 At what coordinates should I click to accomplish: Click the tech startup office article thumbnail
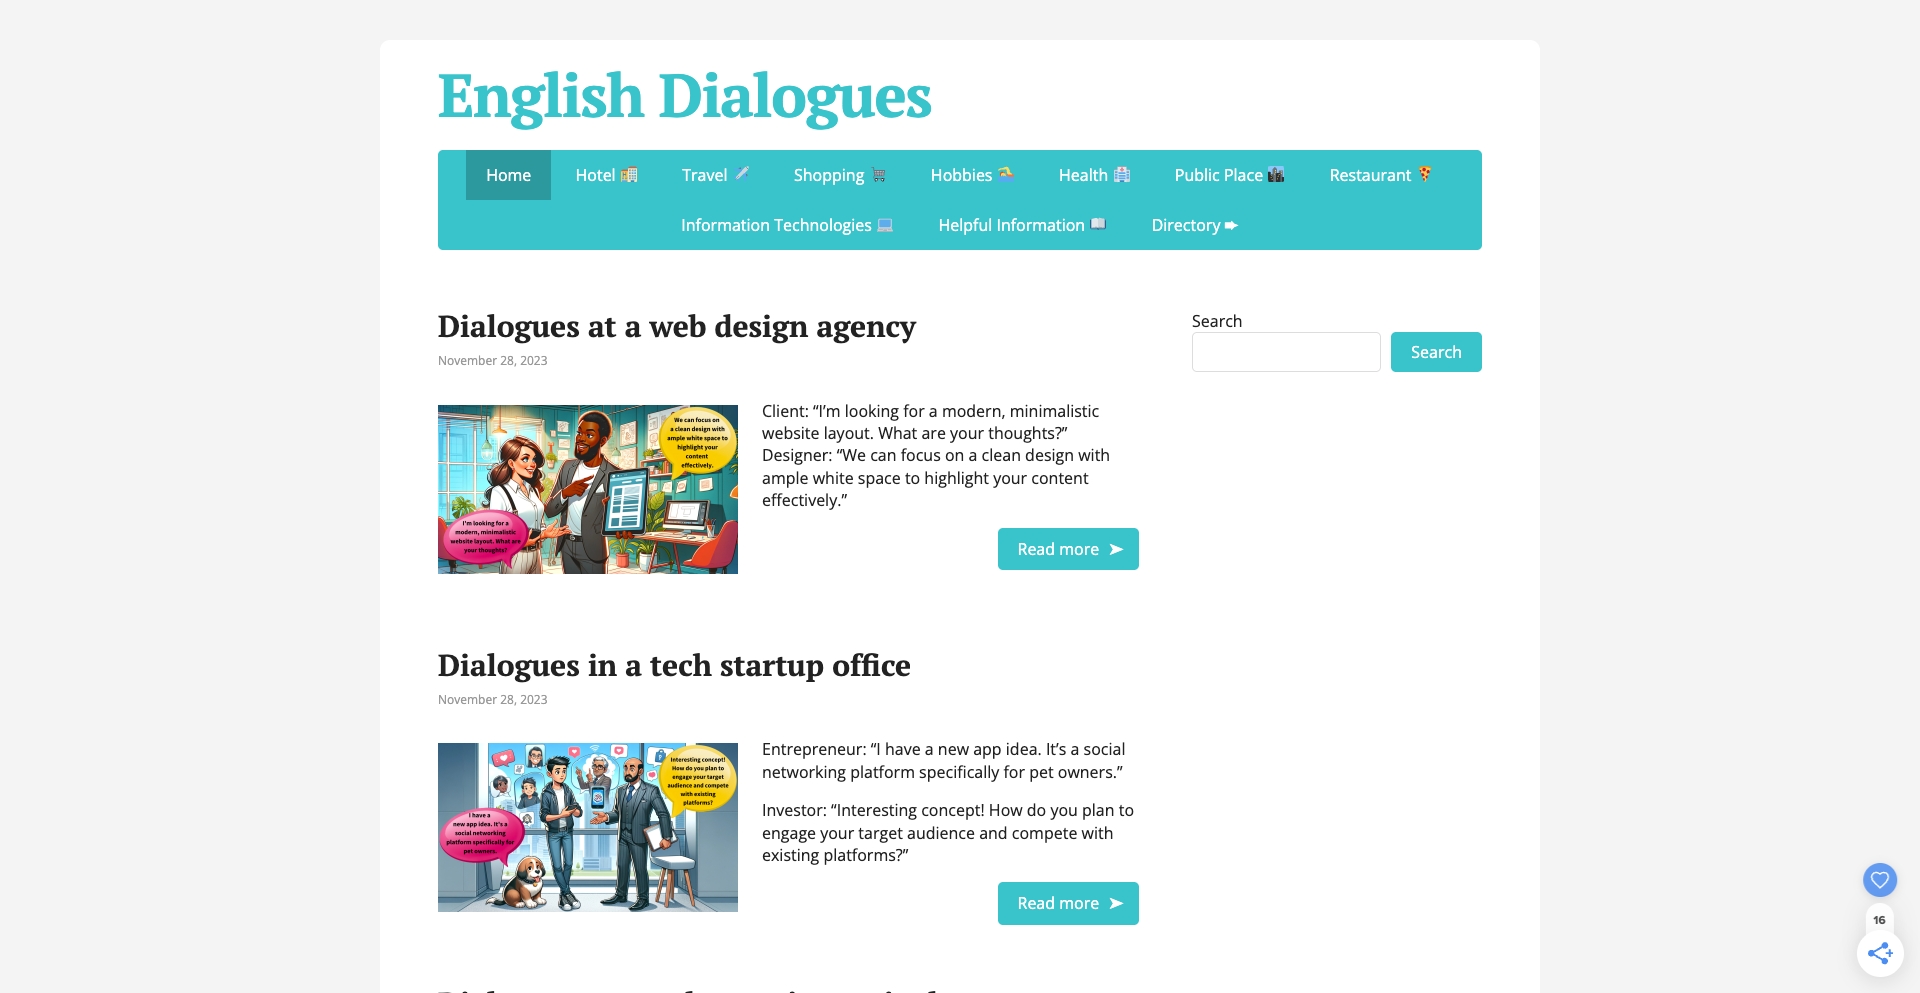pos(588,827)
